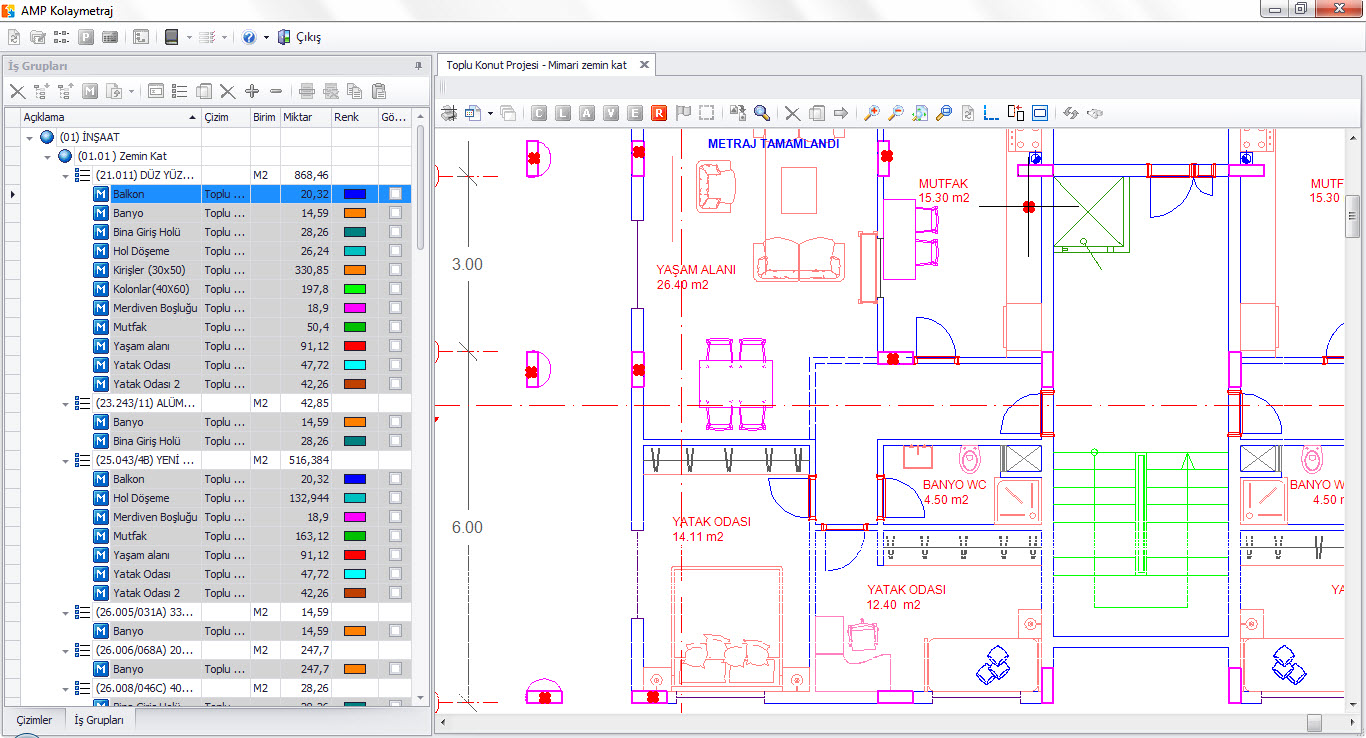
Task: Click the paste clipboard icon in İş Grupları toolbar
Action: point(378,91)
